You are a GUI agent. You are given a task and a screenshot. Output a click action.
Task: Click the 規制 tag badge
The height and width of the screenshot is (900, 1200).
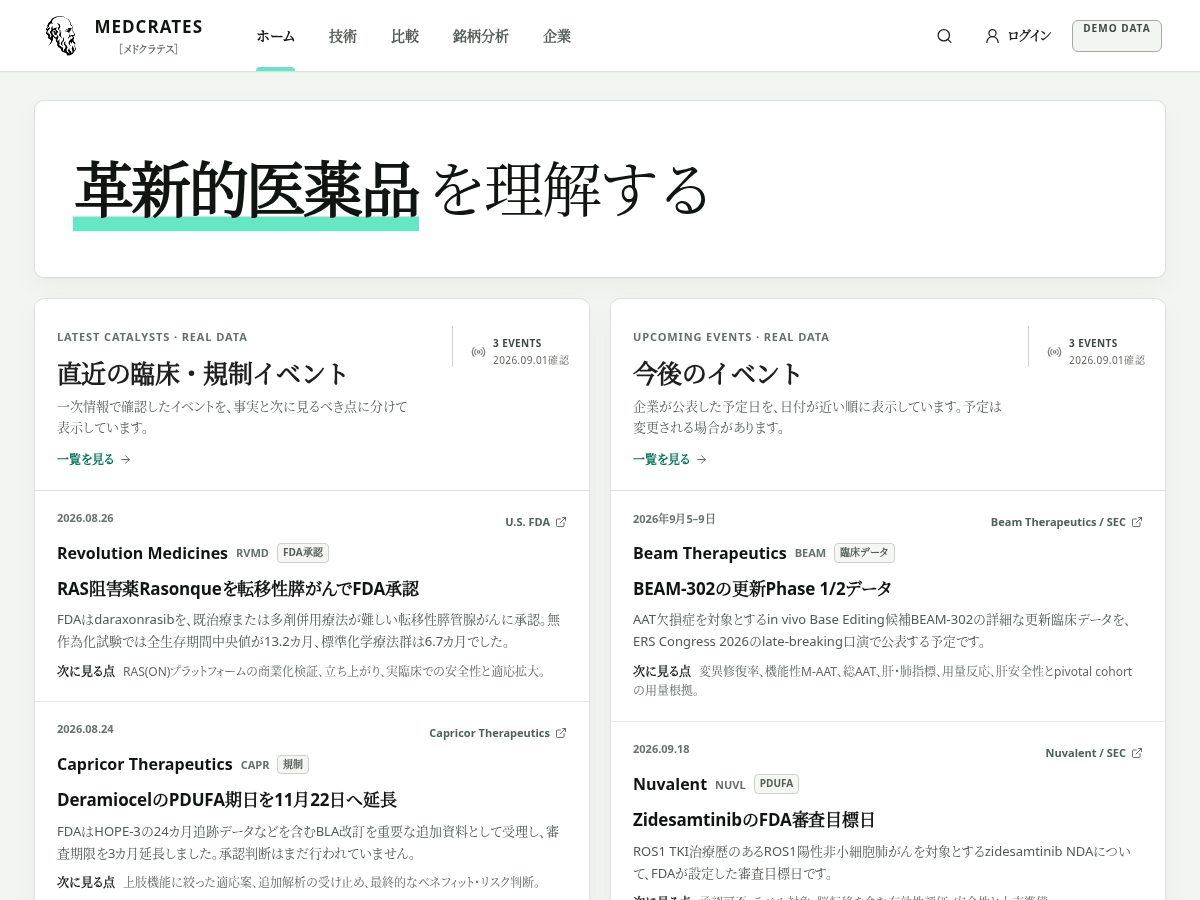tap(293, 764)
